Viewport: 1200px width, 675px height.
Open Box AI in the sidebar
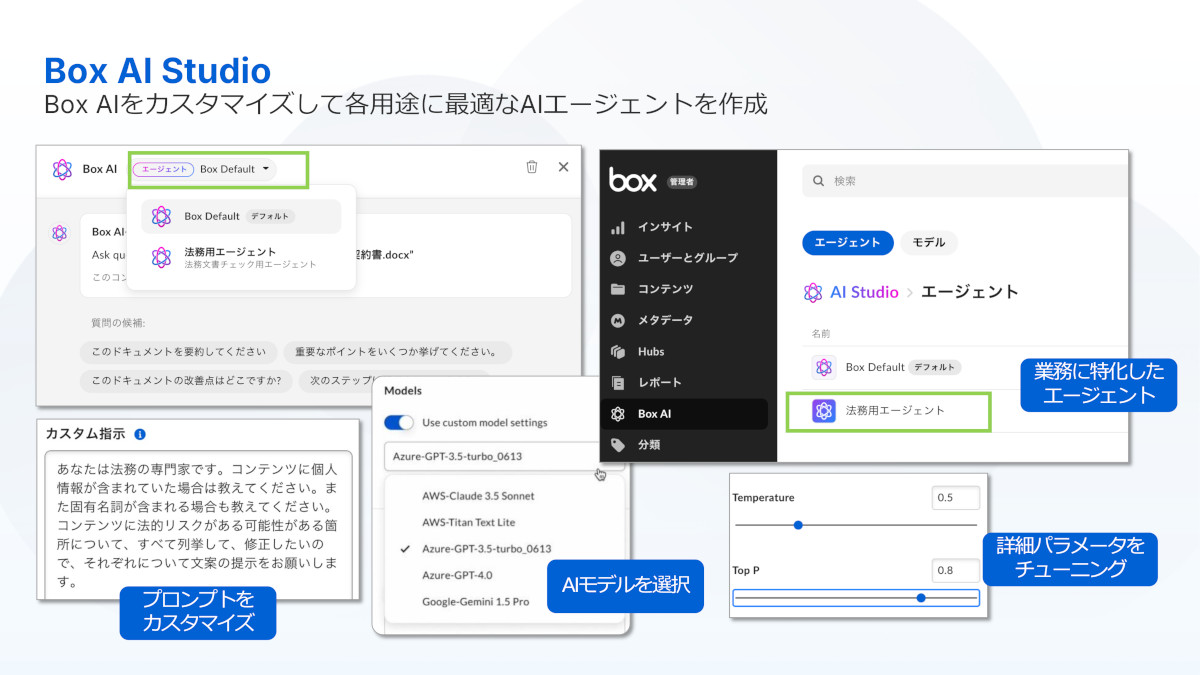click(x=685, y=414)
